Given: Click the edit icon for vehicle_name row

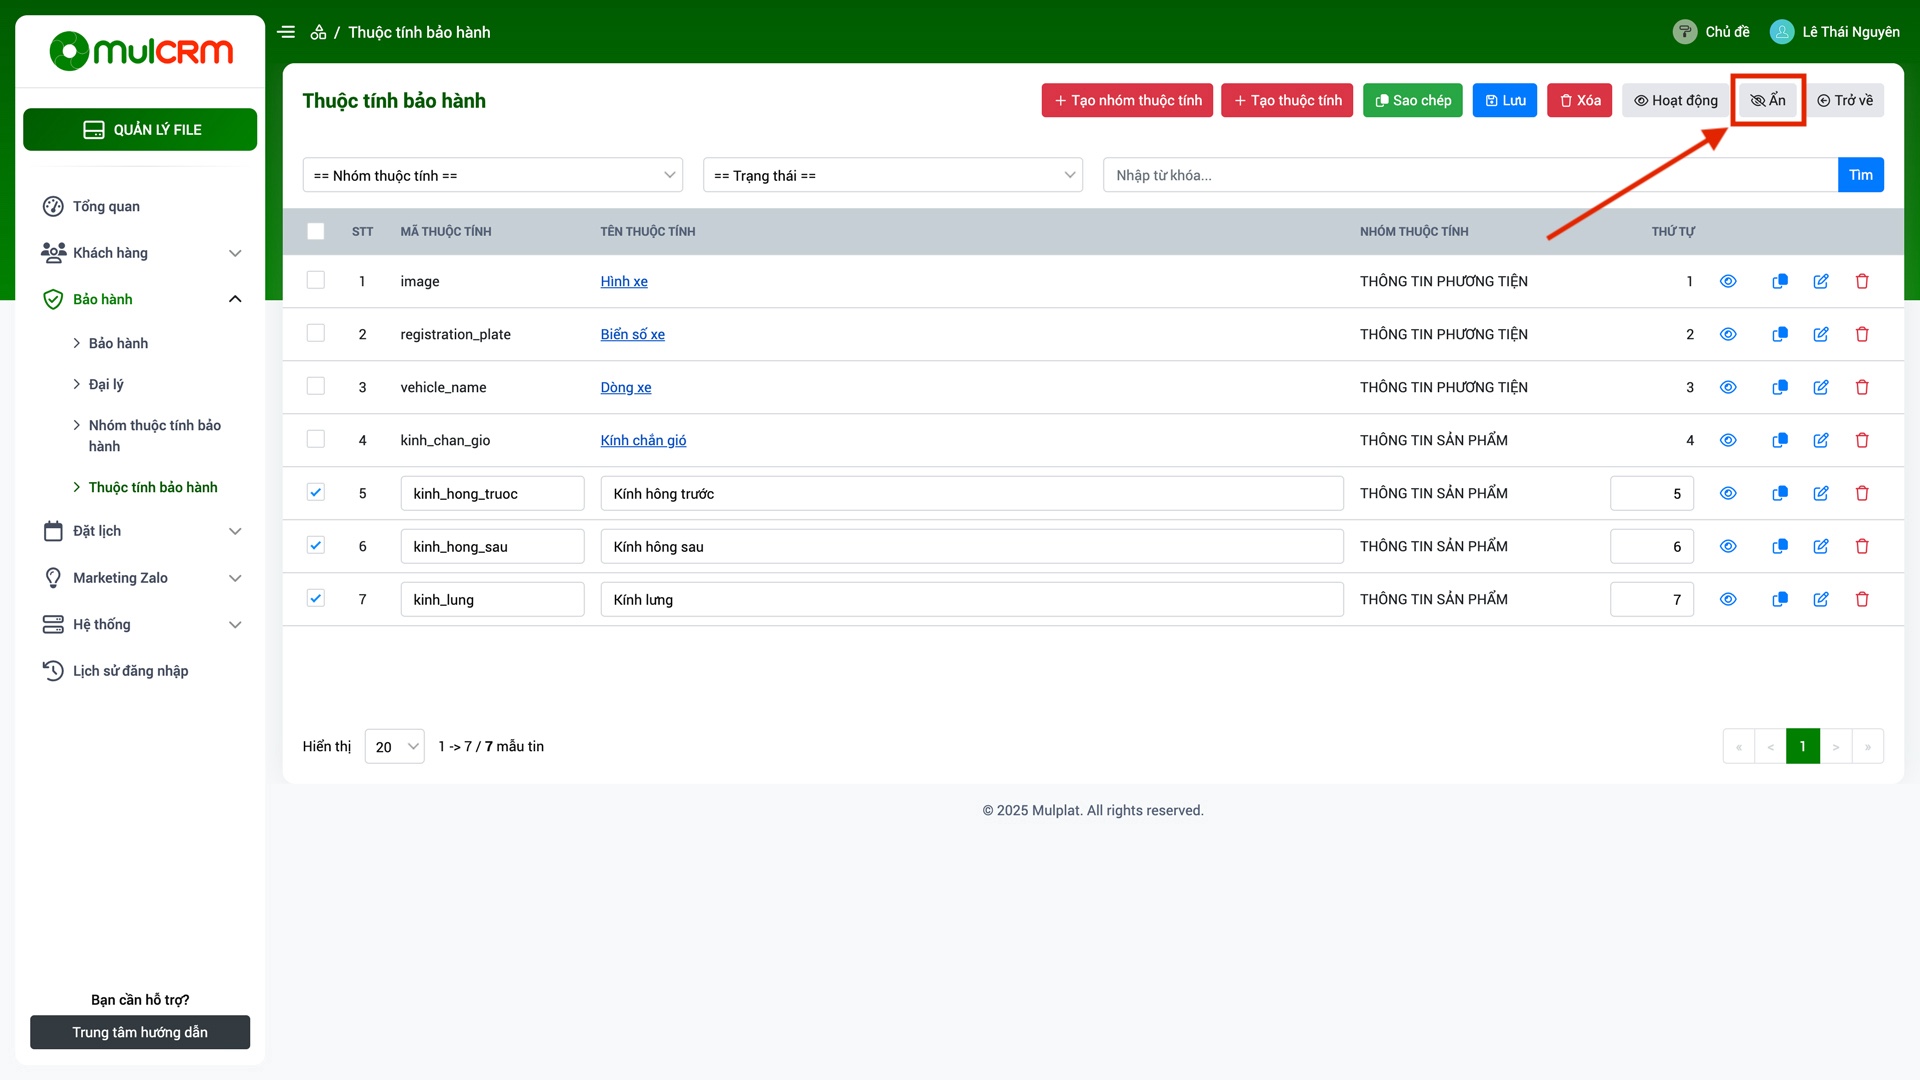Looking at the screenshot, I should (1820, 387).
